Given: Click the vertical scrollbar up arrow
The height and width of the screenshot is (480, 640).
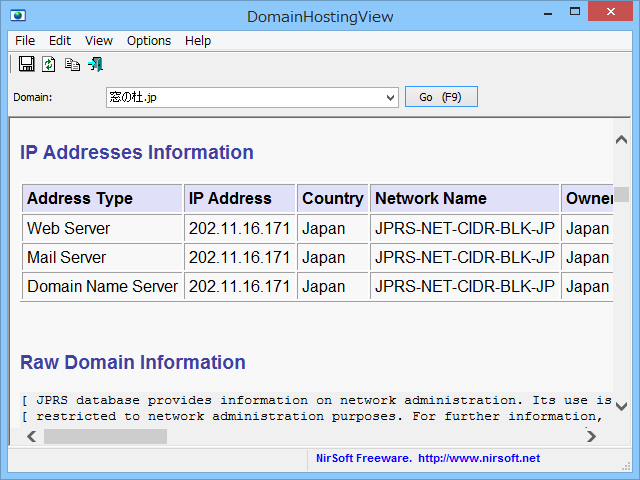Looking at the screenshot, I should 622,140.
